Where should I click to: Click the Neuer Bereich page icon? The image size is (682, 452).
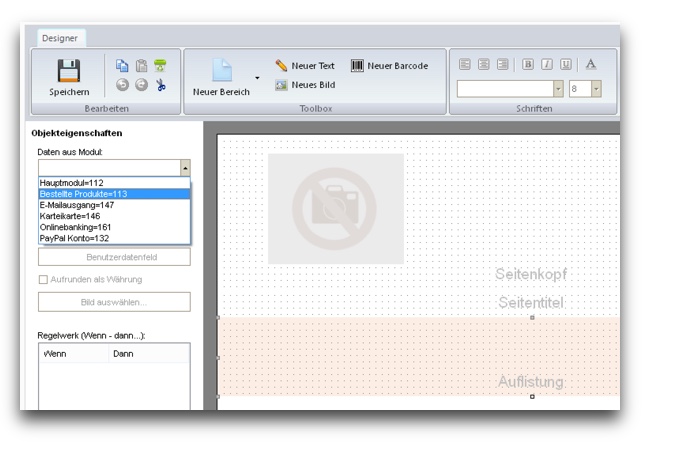[x=222, y=70]
